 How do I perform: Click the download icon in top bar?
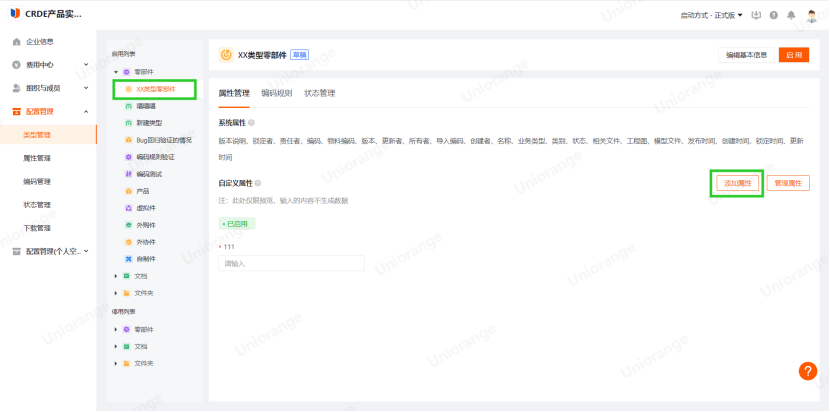tap(756, 15)
